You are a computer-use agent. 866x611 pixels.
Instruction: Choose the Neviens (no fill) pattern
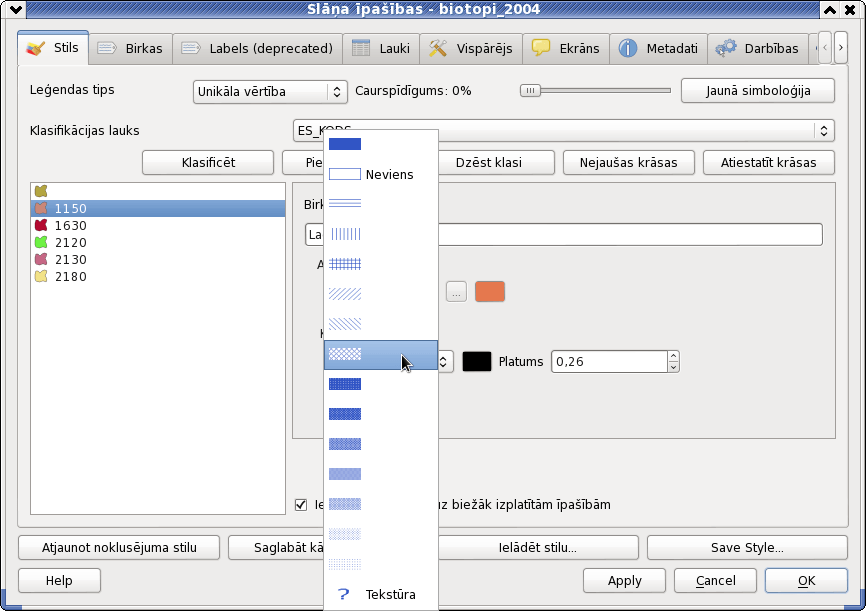pos(381,175)
